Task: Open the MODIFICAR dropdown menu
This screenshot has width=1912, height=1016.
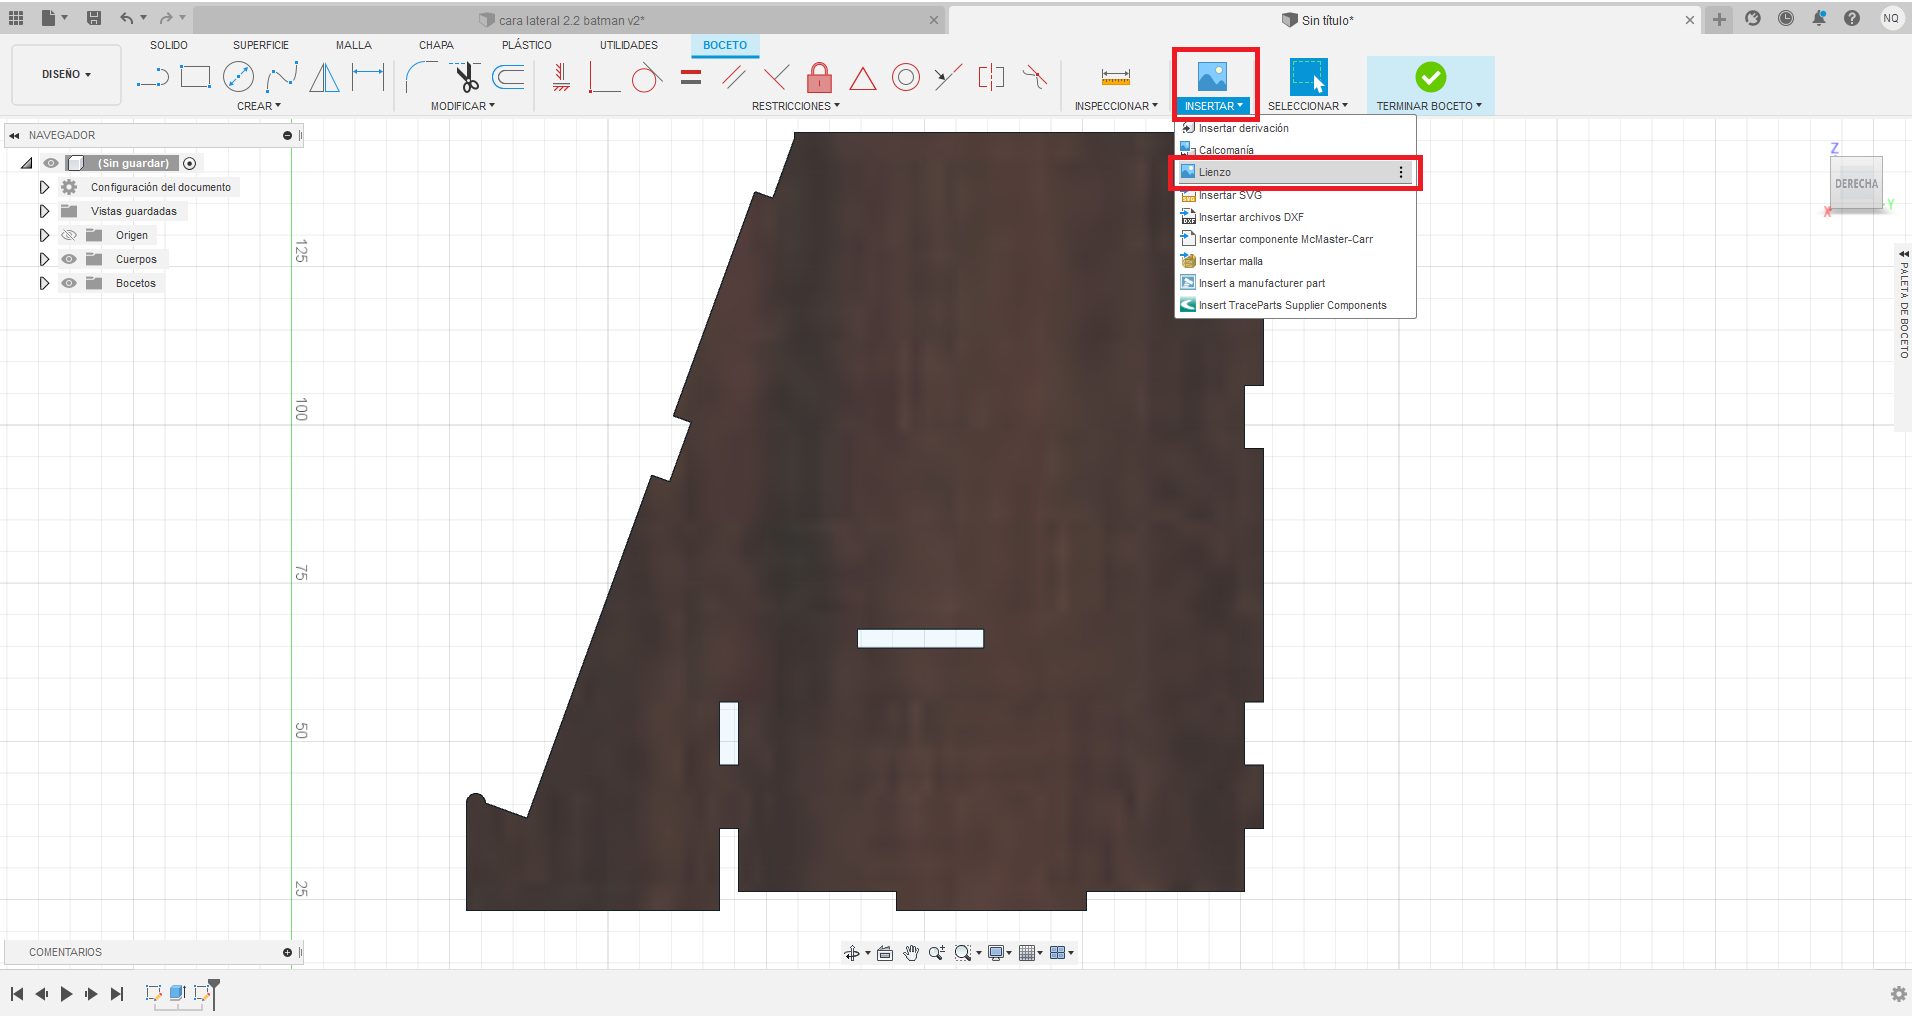Action: tap(463, 106)
